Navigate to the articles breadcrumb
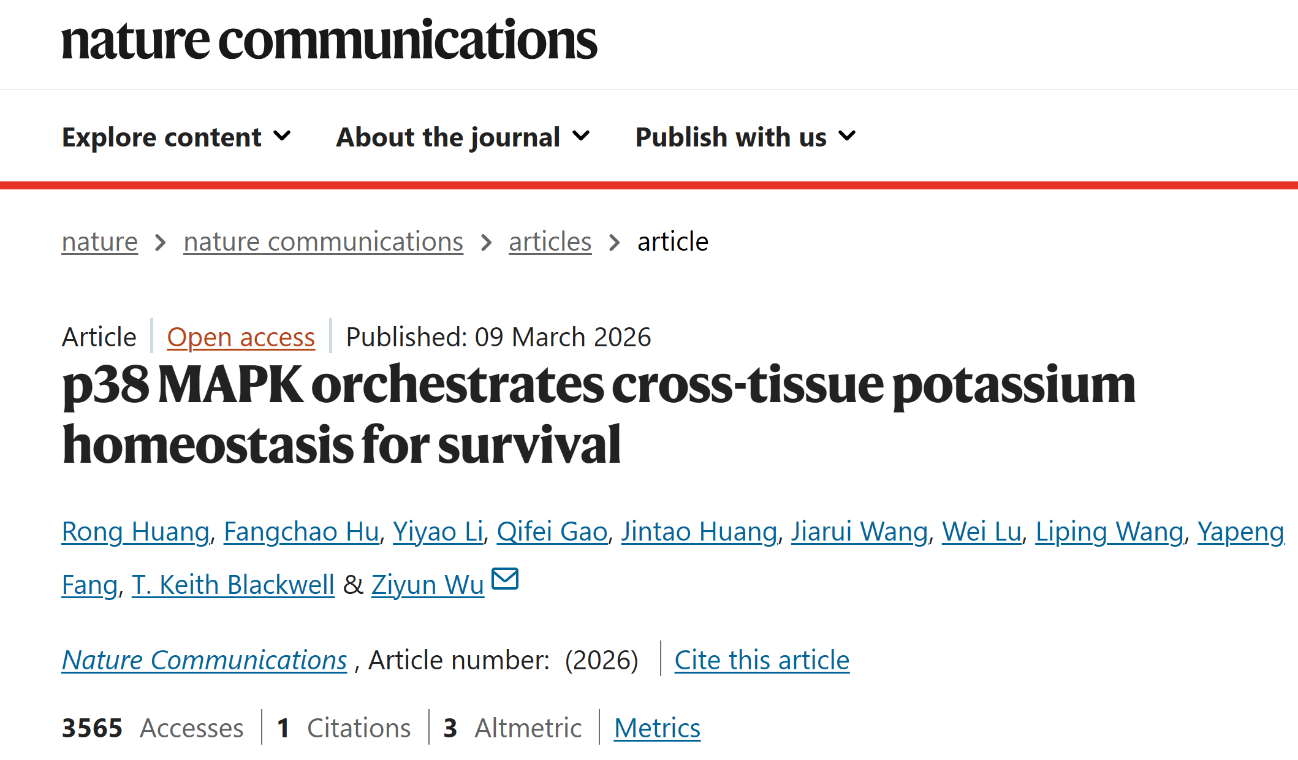1298x760 pixels. (550, 242)
